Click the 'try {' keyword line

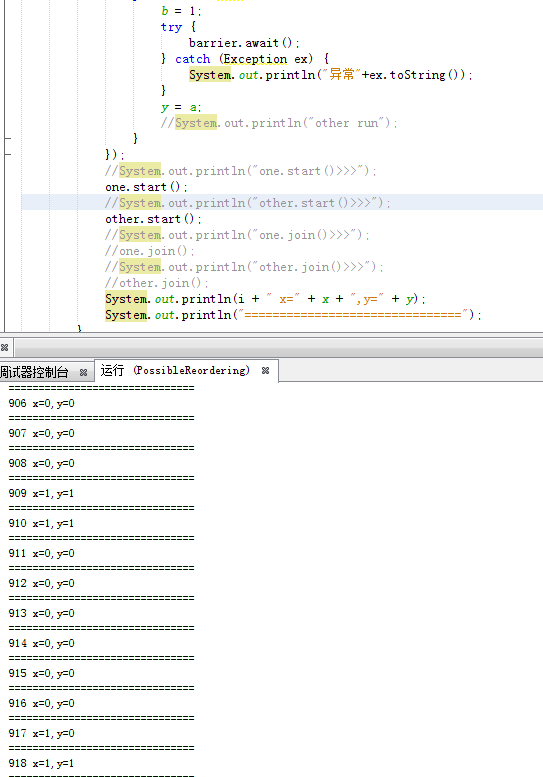178,27
